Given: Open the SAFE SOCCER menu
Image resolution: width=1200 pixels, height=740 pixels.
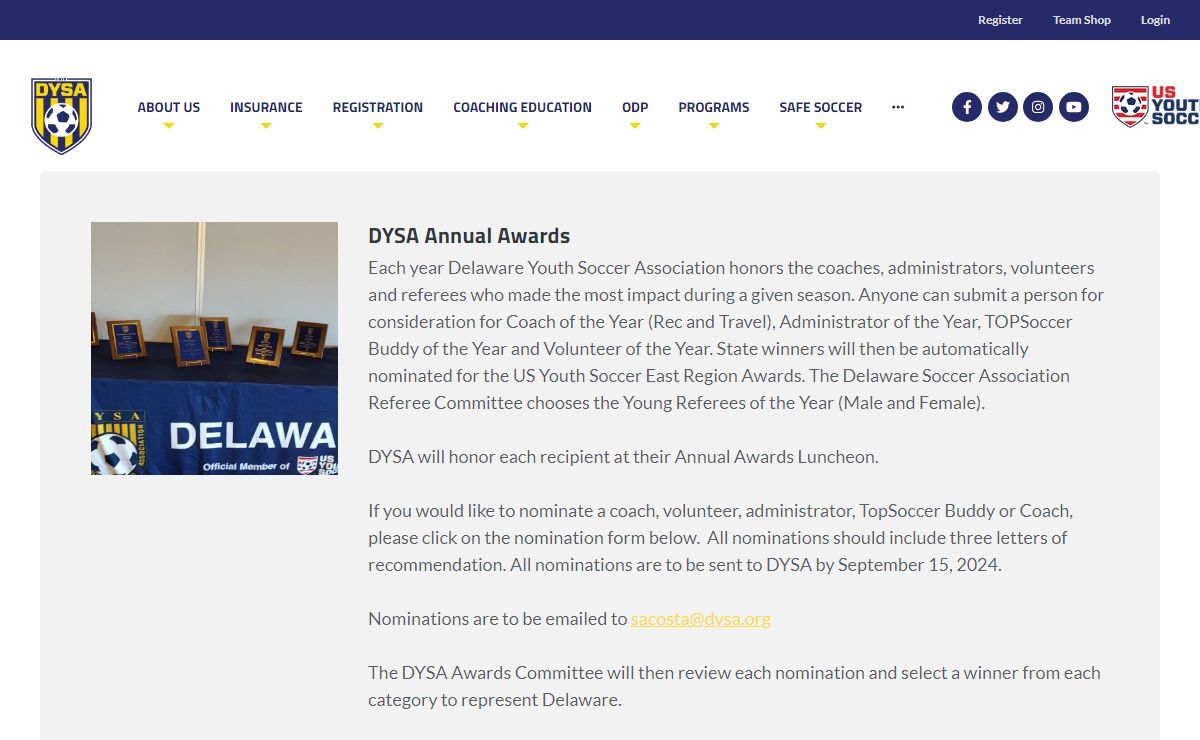Looking at the screenshot, I should coord(821,107).
